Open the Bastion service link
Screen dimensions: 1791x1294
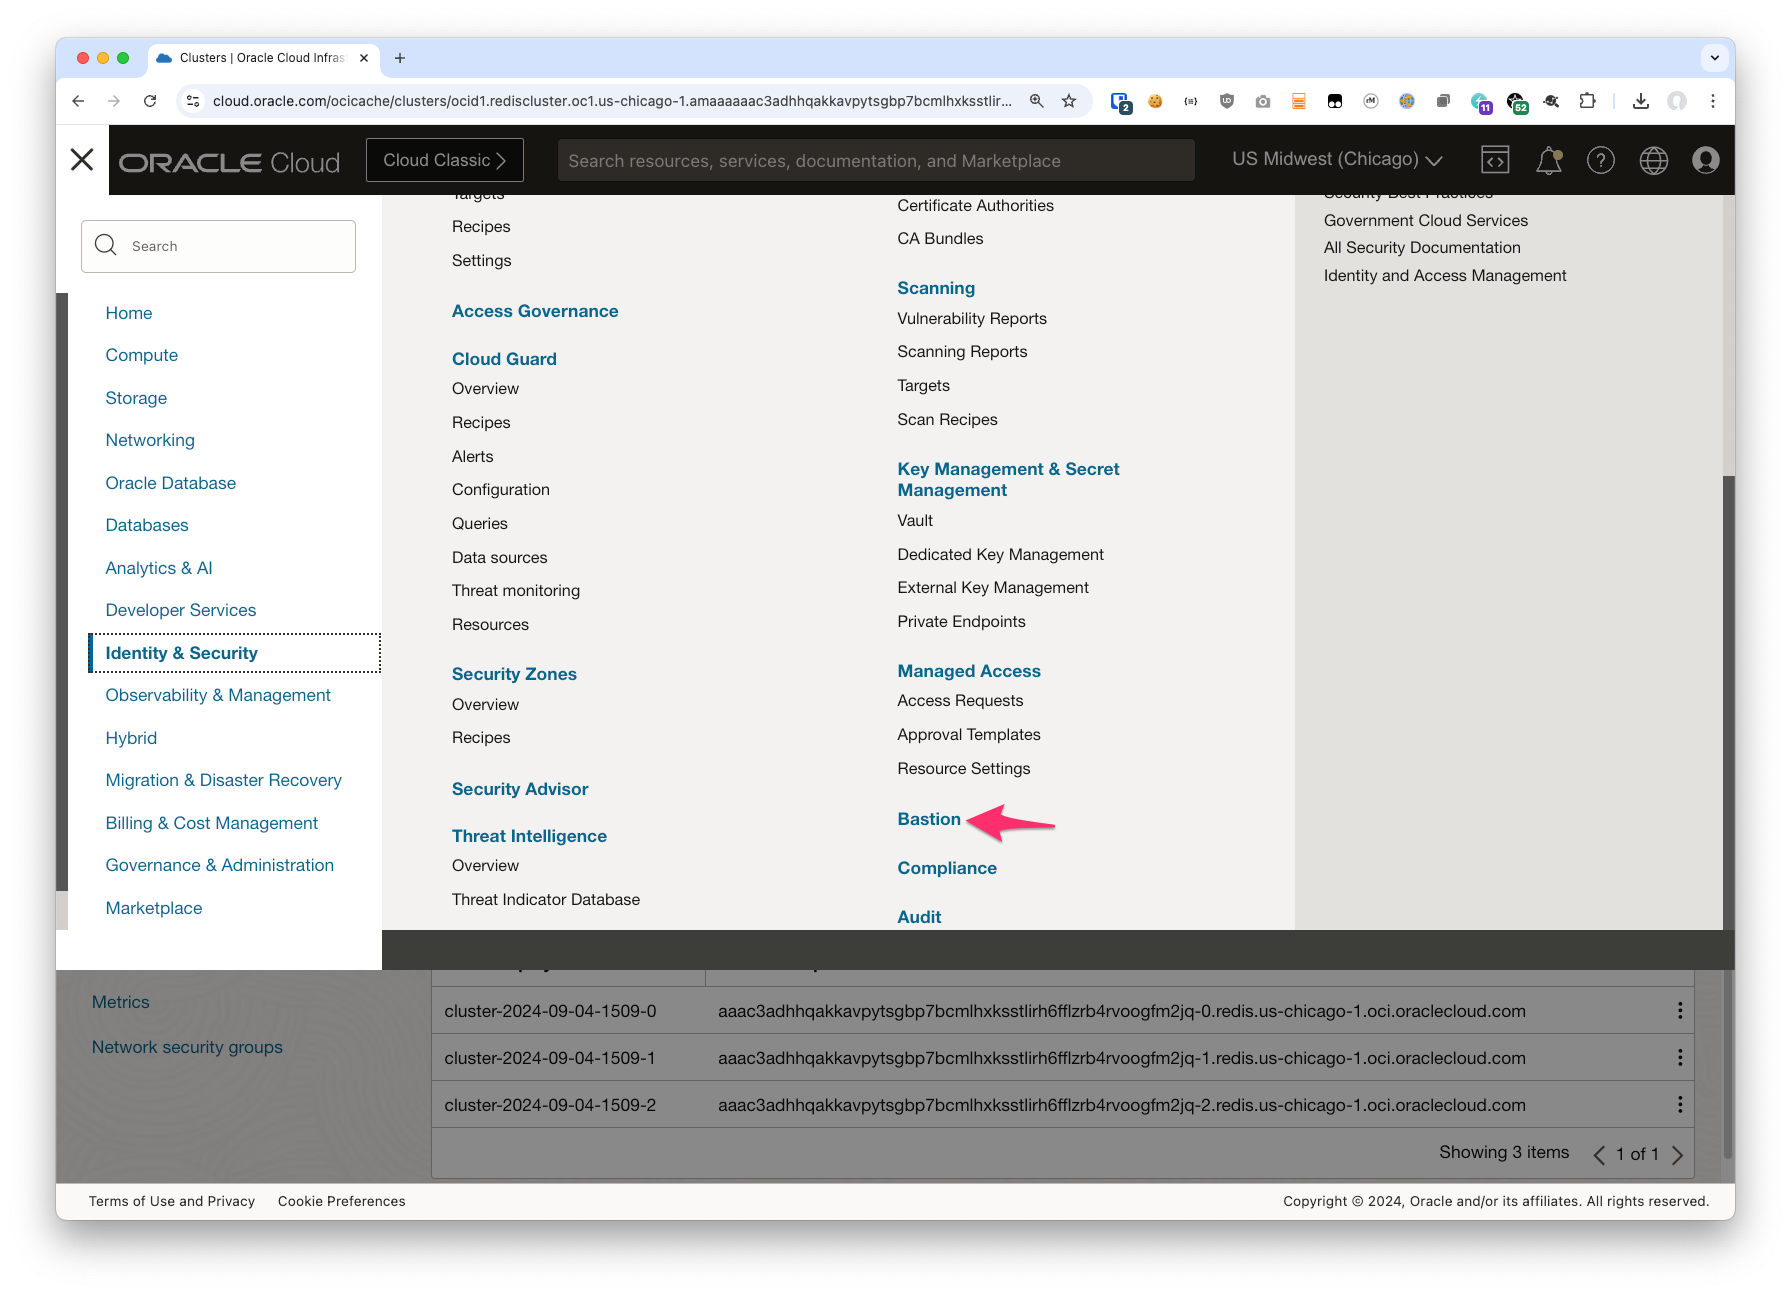point(928,819)
